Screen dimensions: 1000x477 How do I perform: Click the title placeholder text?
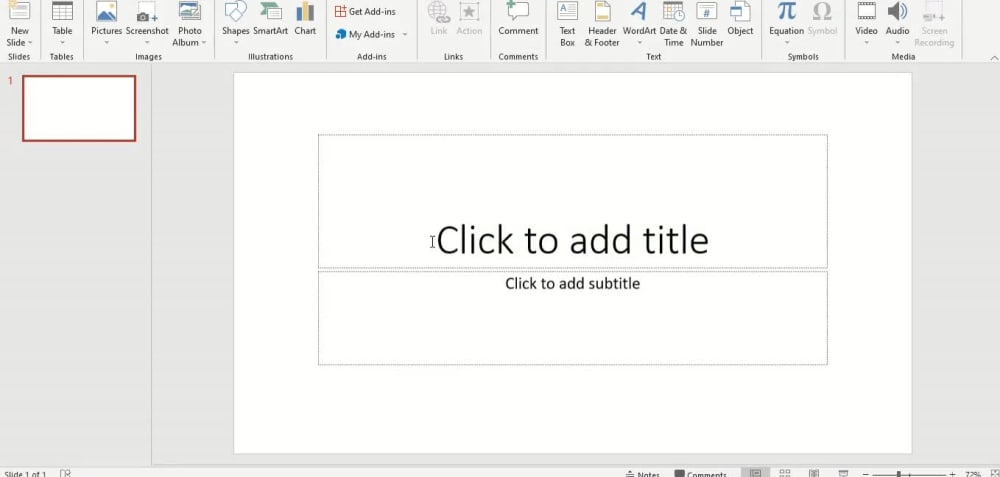[573, 240]
